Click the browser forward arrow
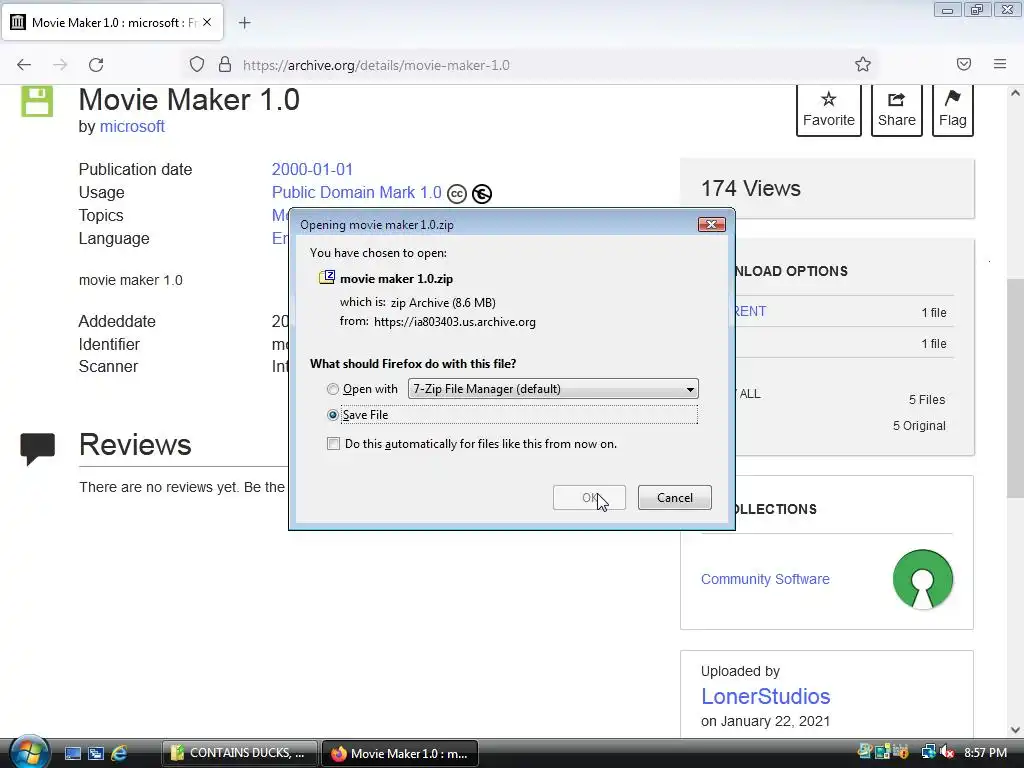Screen dimensions: 1024x768 tap(60, 65)
